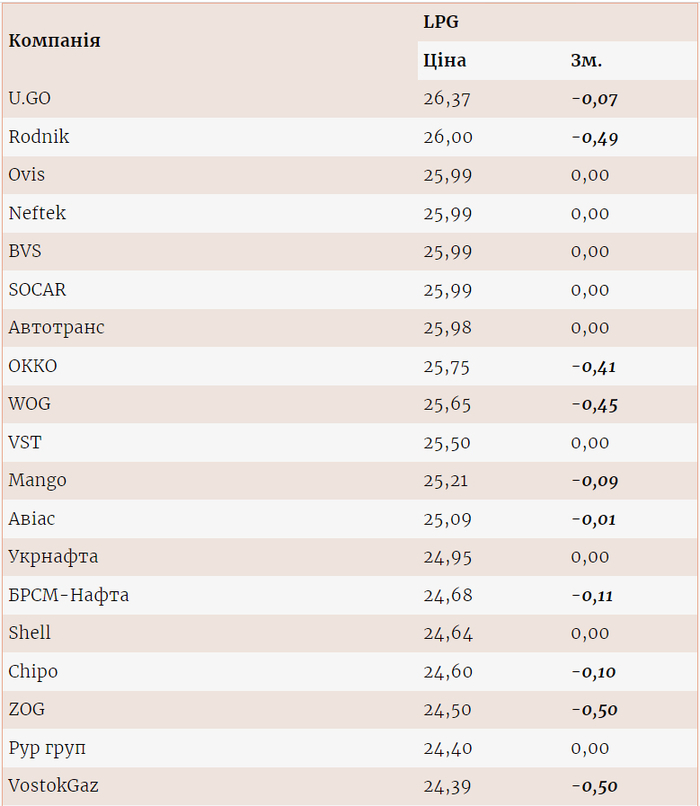The height and width of the screenshot is (806, 700).
Task: Select the Укрнафта company cell
Action: (53, 557)
